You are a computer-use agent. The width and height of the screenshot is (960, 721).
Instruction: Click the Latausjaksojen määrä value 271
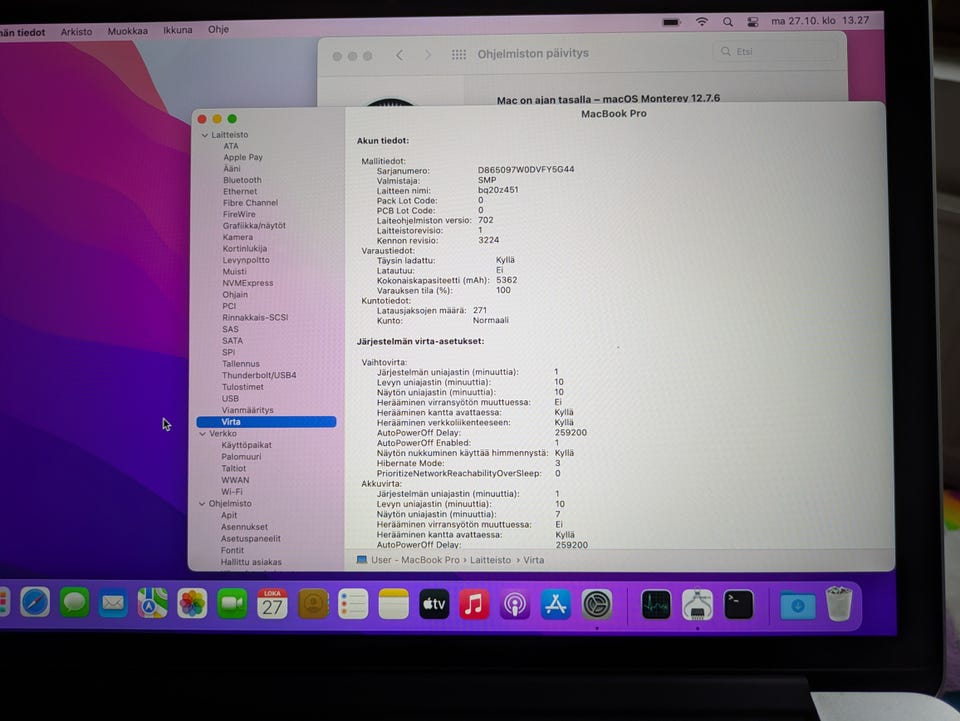point(480,311)
